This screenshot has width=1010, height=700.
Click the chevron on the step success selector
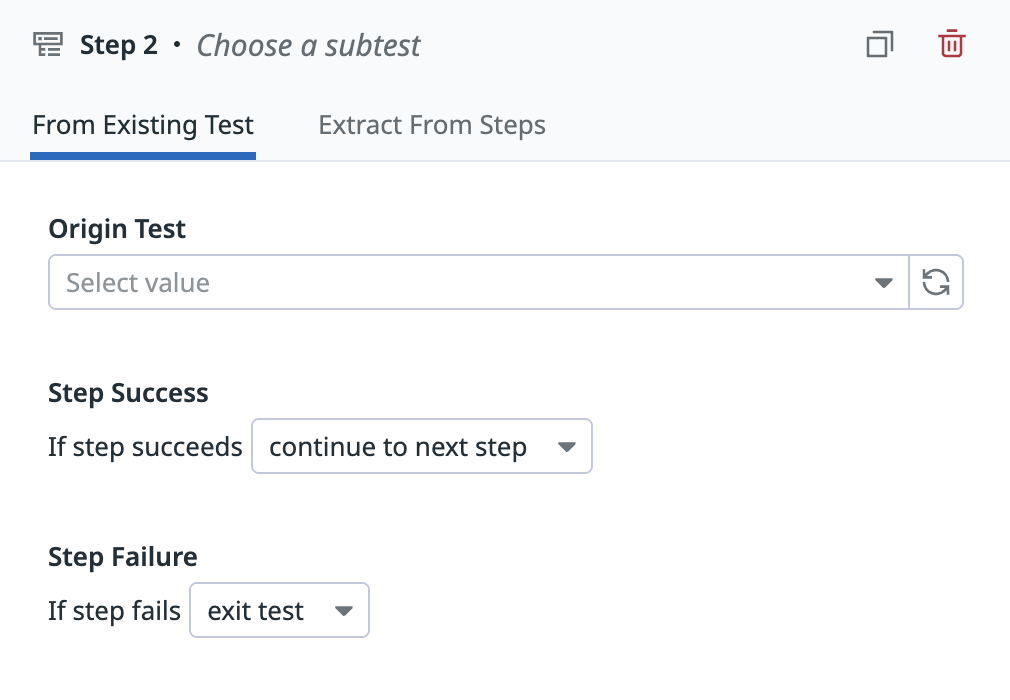click(567, 446)
